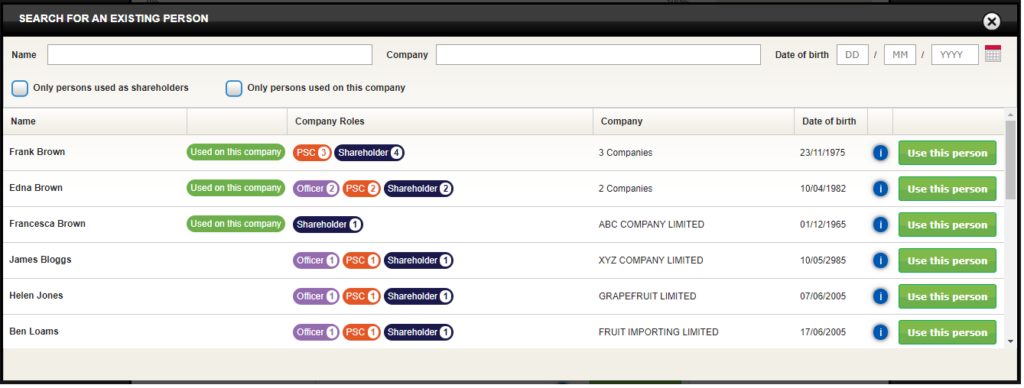The image size is (1024, 388).
Task: Close the search person dialog
Action: [x=991, y=22]
